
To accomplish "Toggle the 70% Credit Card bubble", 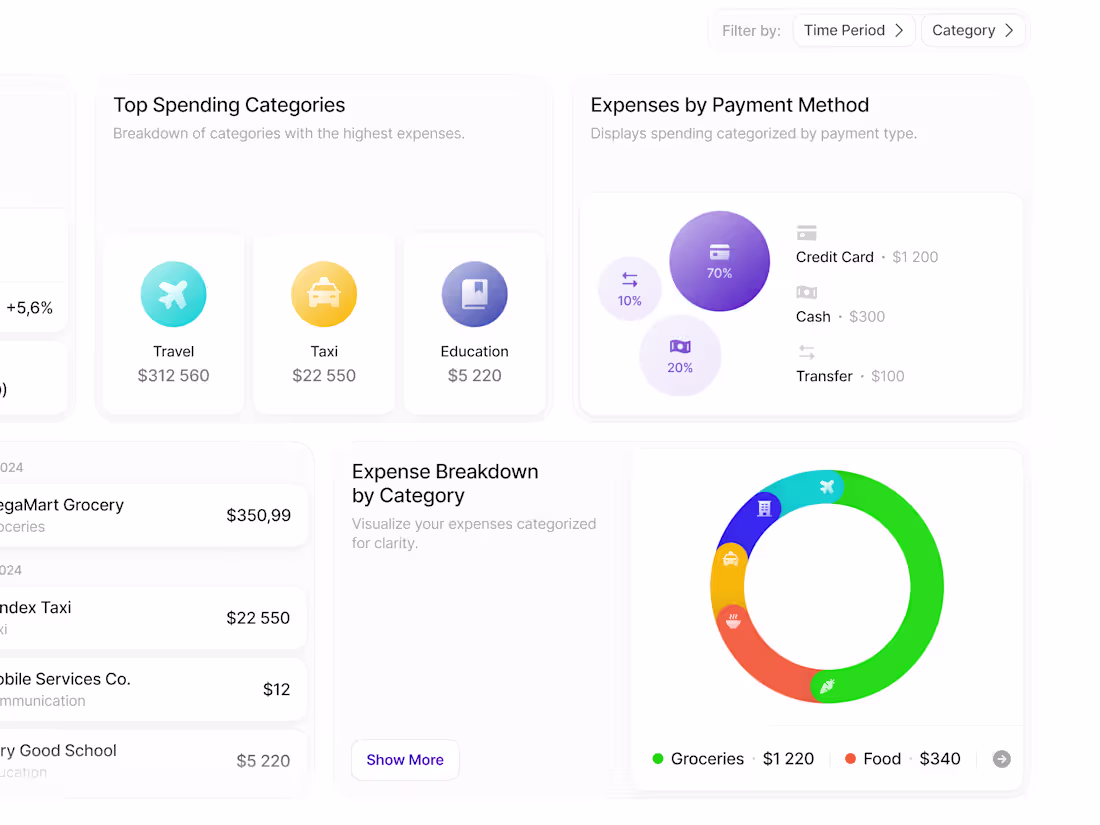I will (719, 261).
